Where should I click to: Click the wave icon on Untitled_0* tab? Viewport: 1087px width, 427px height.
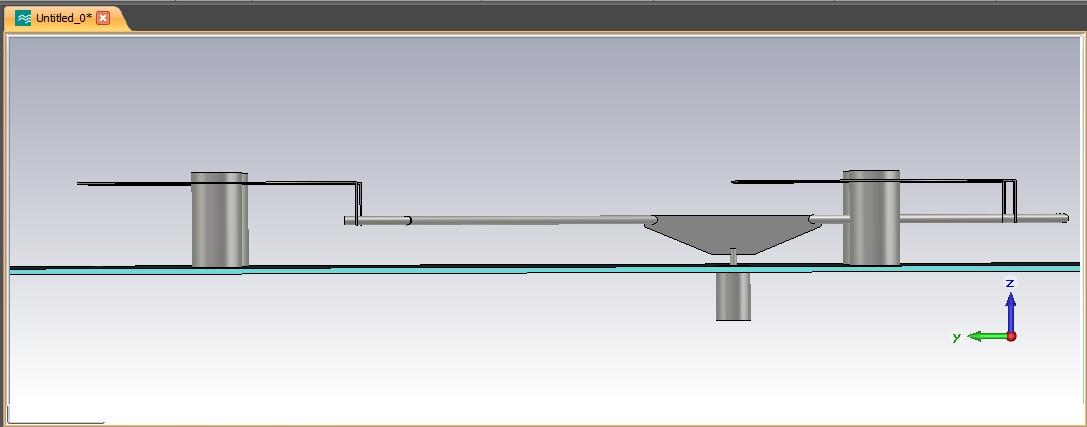coord(24,19)
